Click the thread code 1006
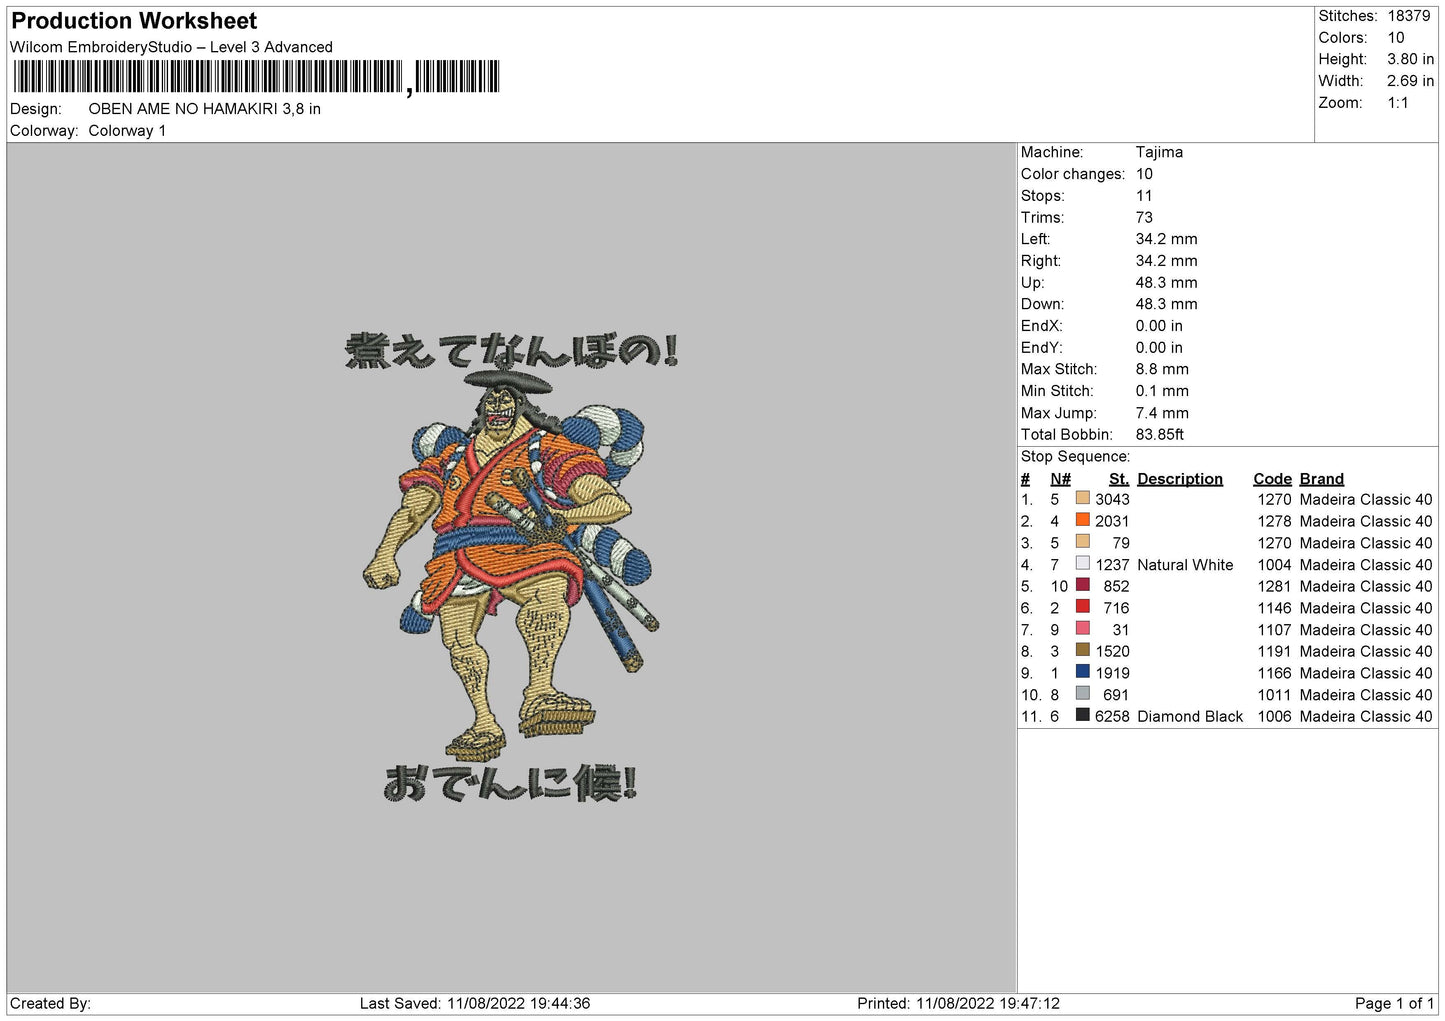Screen dimensions: 1445x1021 [x=1274, y=717]
